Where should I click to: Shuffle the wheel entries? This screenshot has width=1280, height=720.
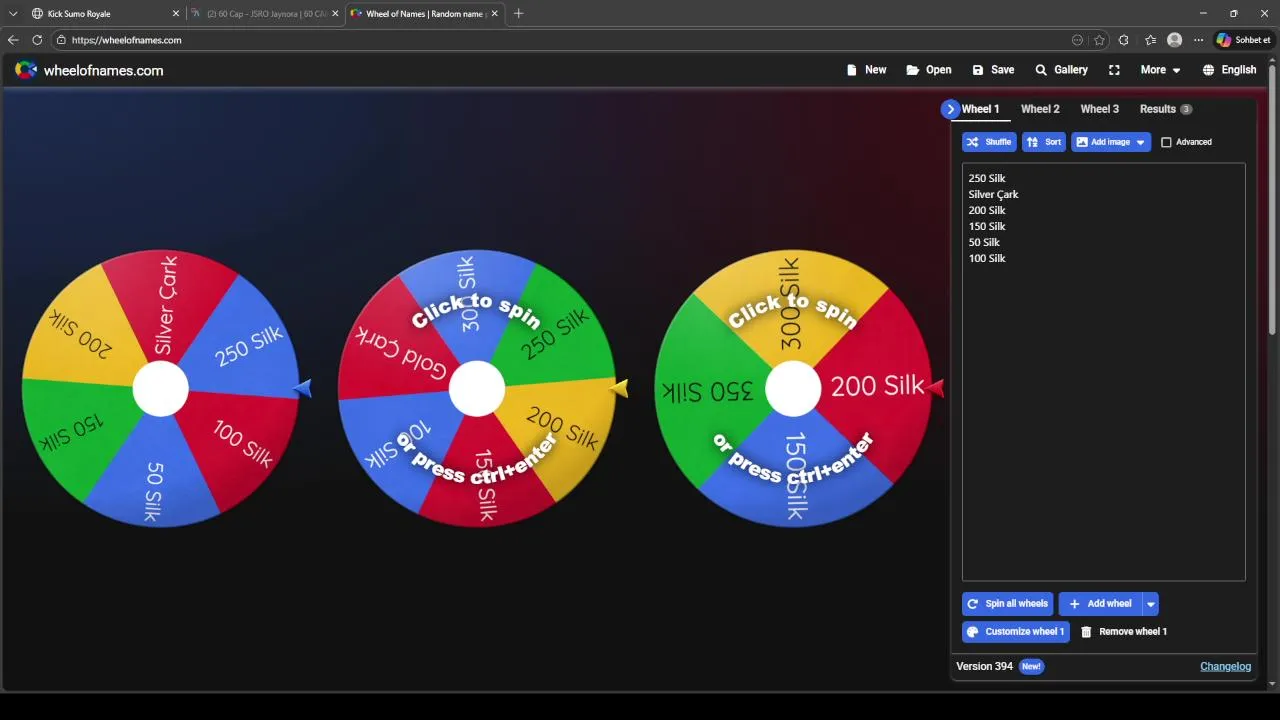coord(989,142)
